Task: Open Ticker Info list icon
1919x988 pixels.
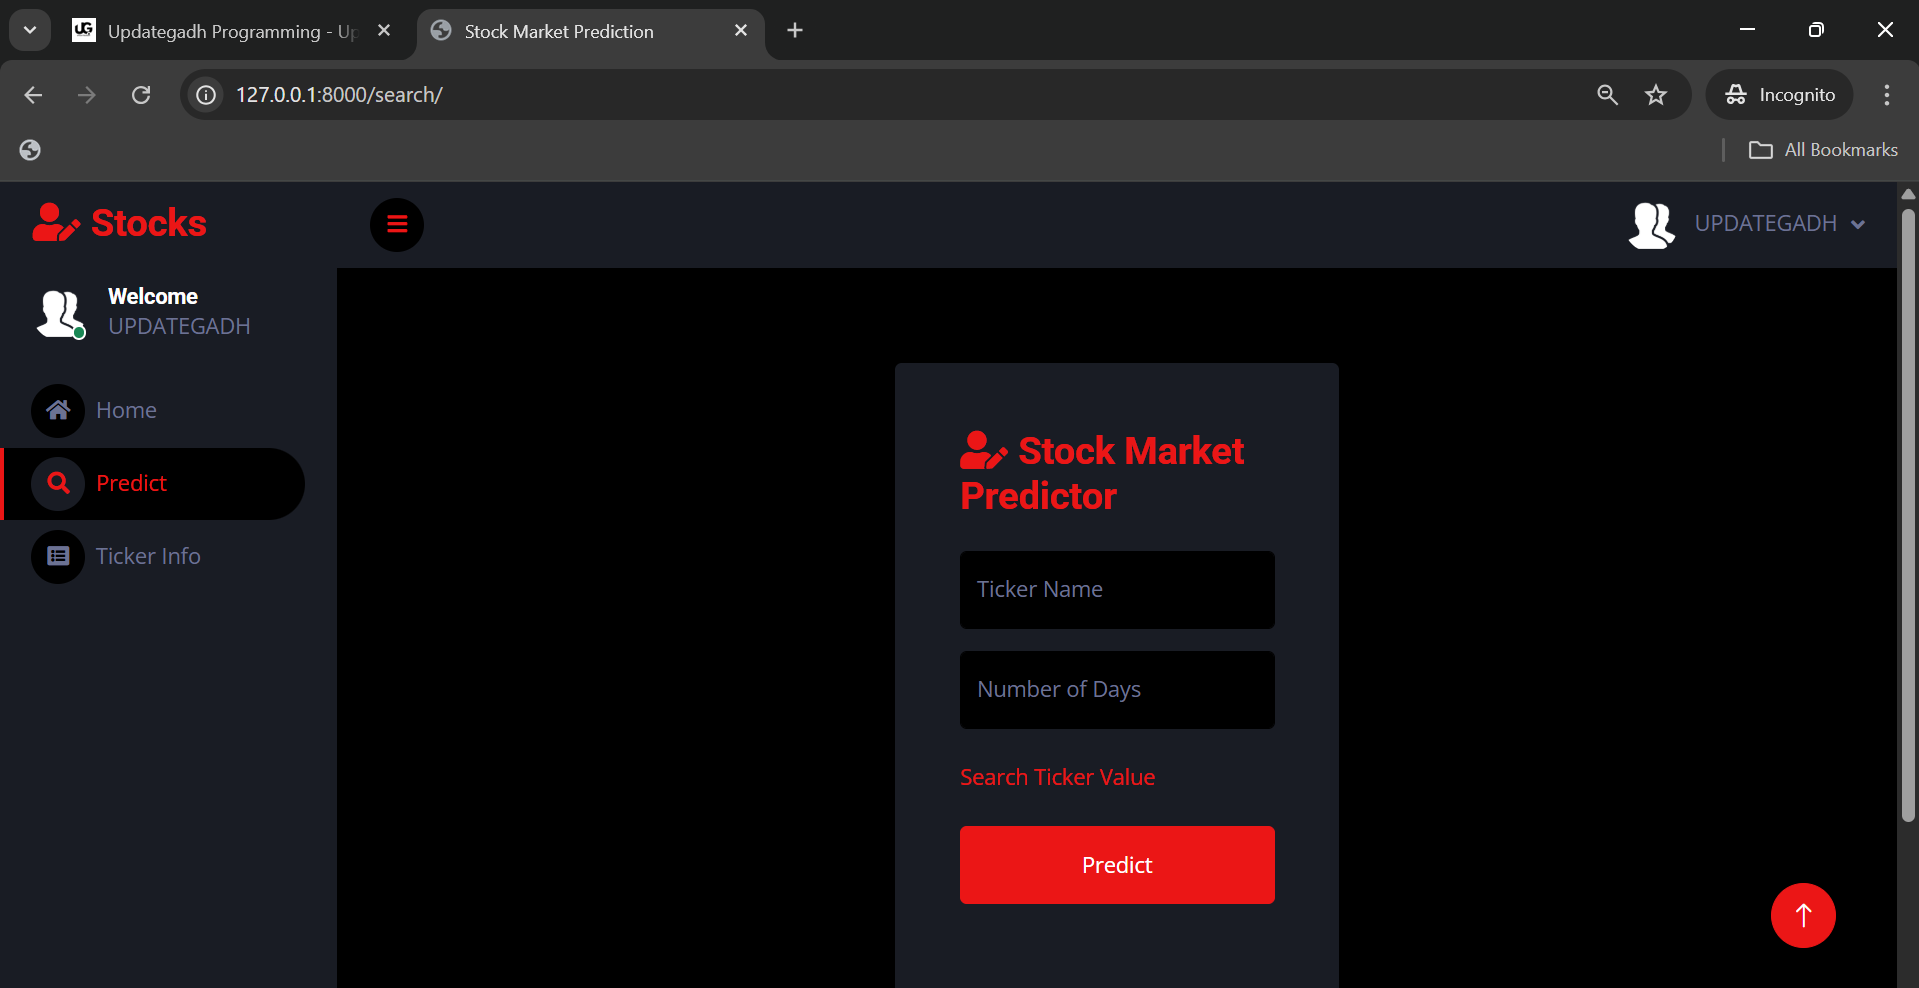Action: coord(58,556)
